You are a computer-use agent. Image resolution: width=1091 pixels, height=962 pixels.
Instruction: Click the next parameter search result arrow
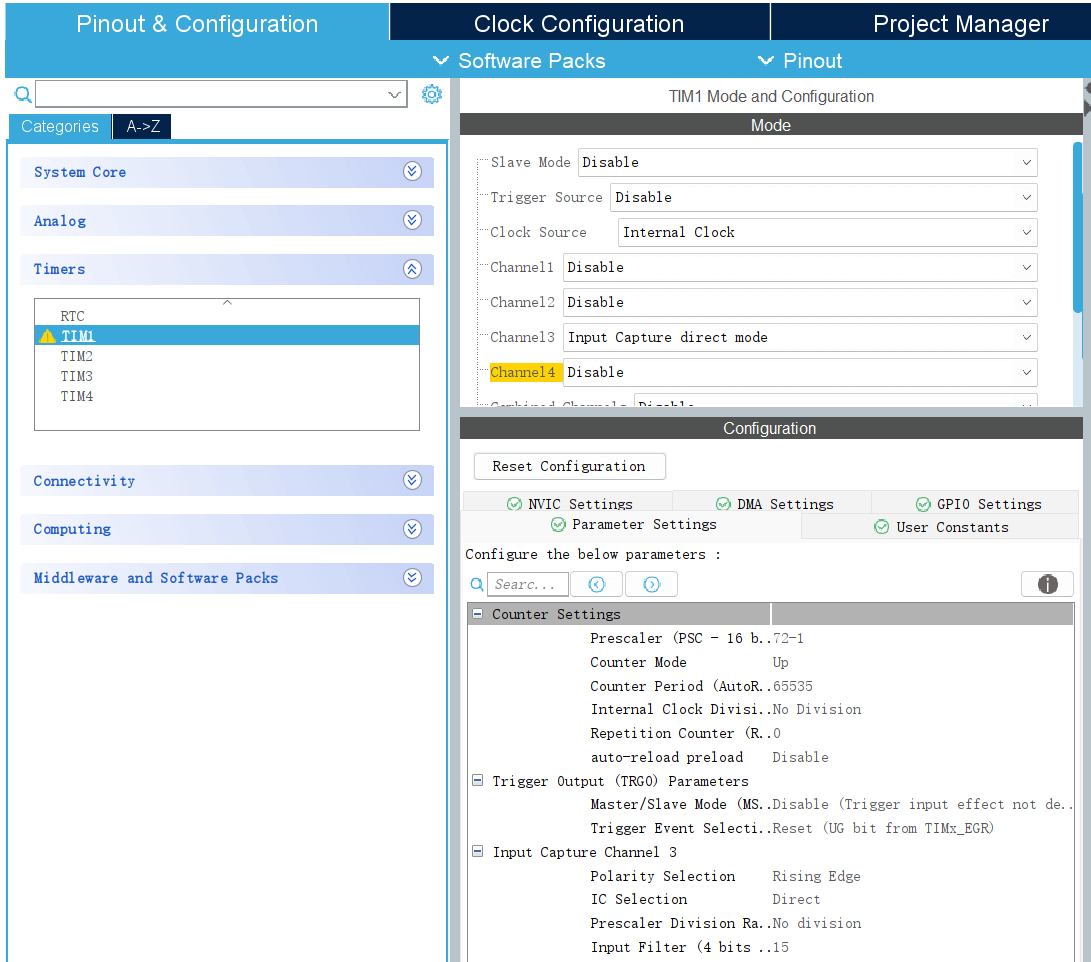tap(651, 584)
